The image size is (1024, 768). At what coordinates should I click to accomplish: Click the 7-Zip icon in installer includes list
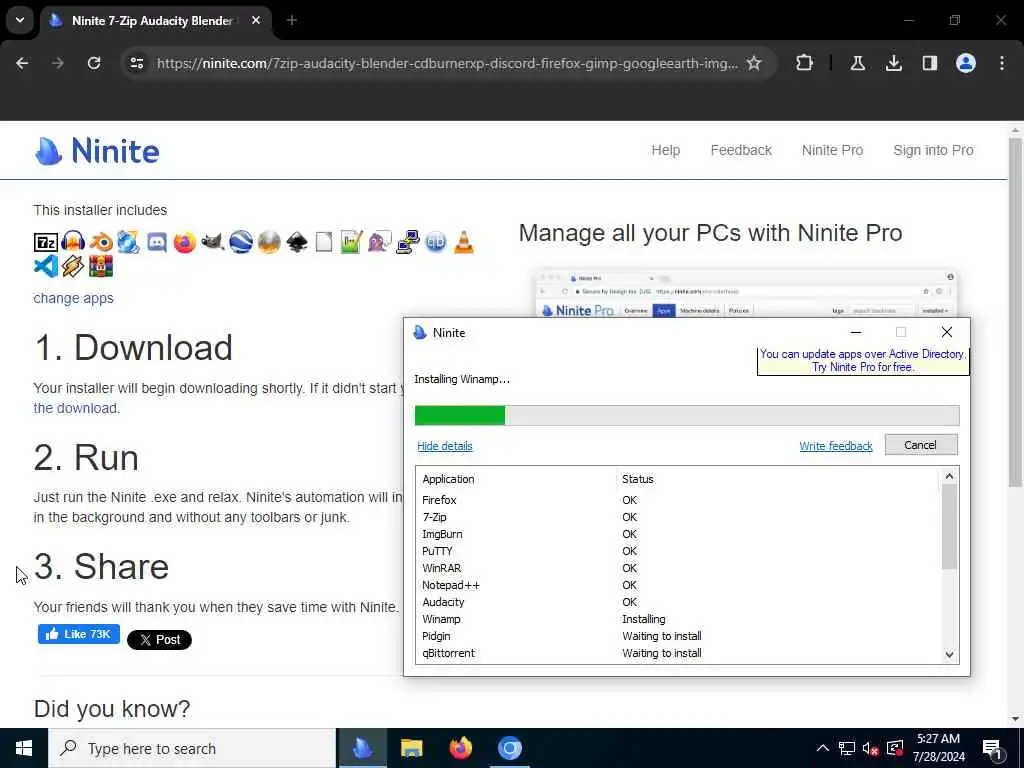coord(46,242)
